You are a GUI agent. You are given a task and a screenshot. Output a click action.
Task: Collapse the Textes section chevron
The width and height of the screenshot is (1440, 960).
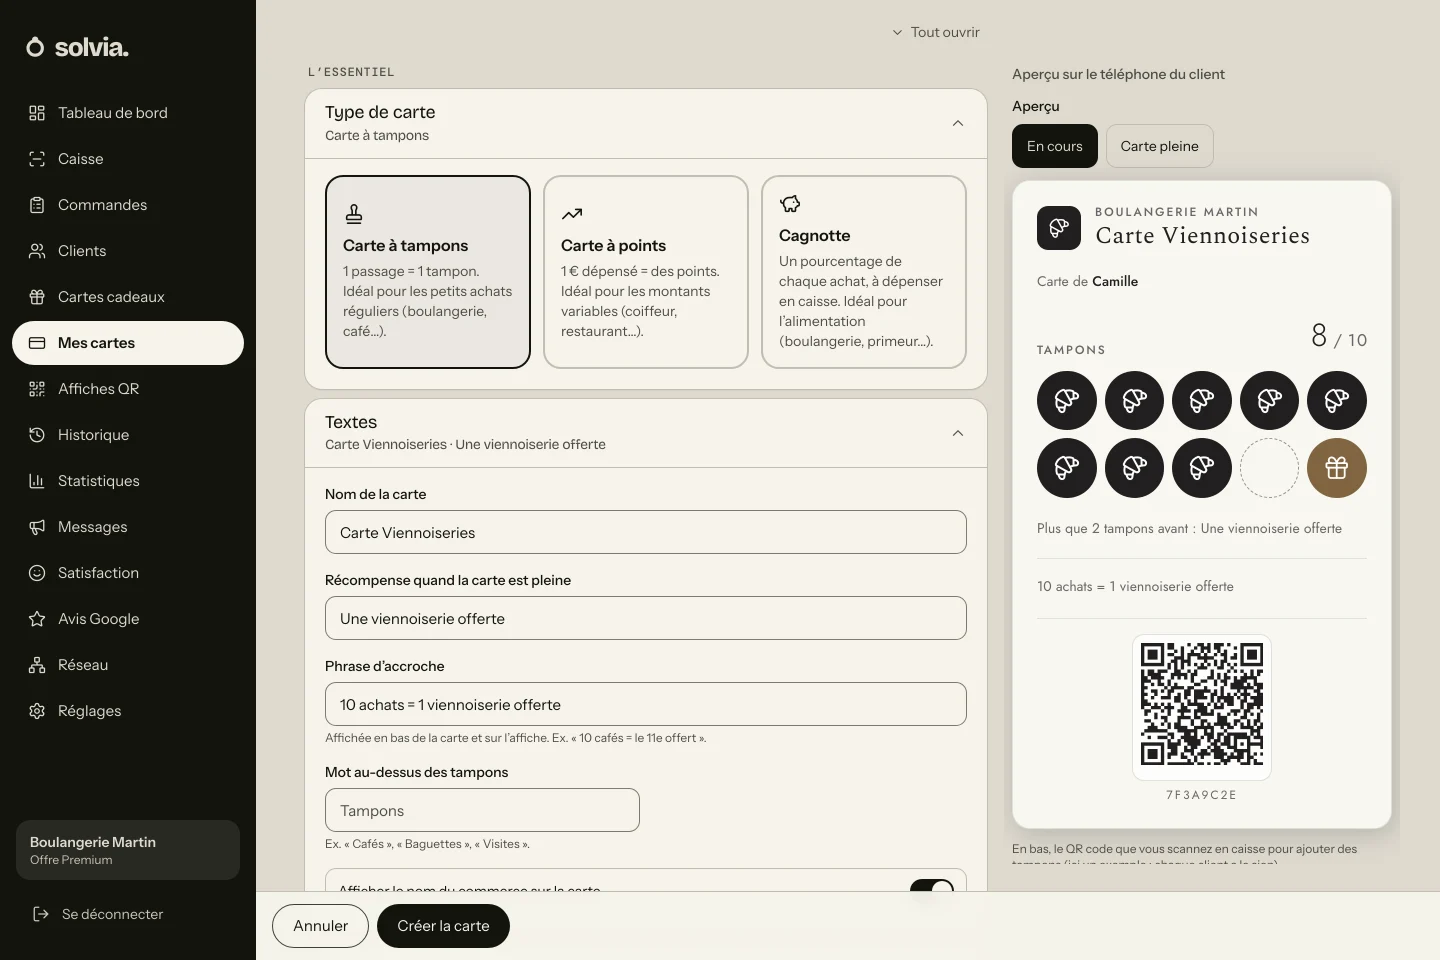958,433
